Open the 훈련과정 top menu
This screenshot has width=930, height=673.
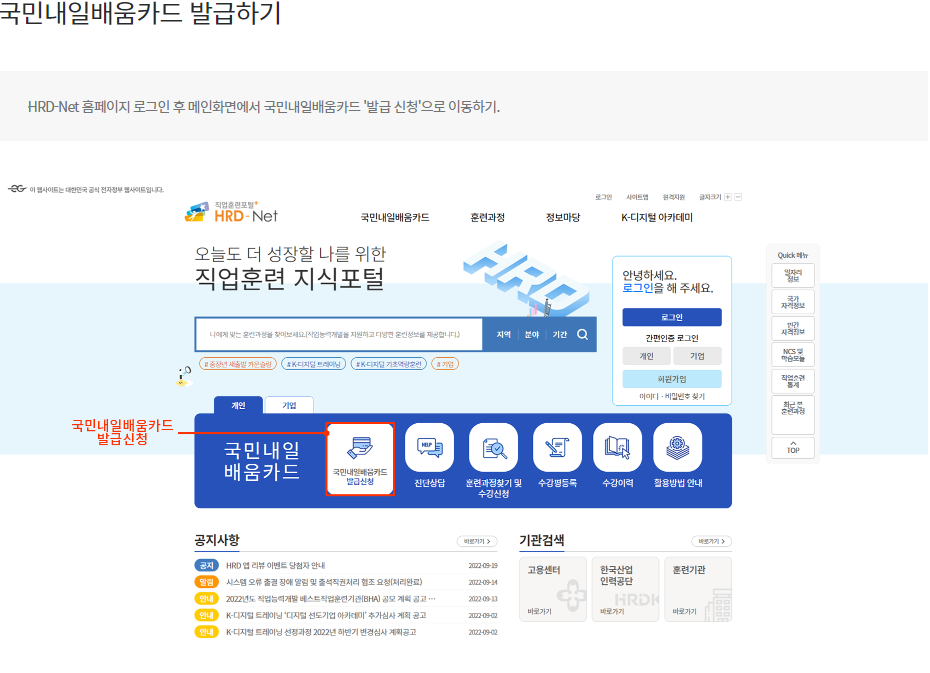click(x=488, y=218)
